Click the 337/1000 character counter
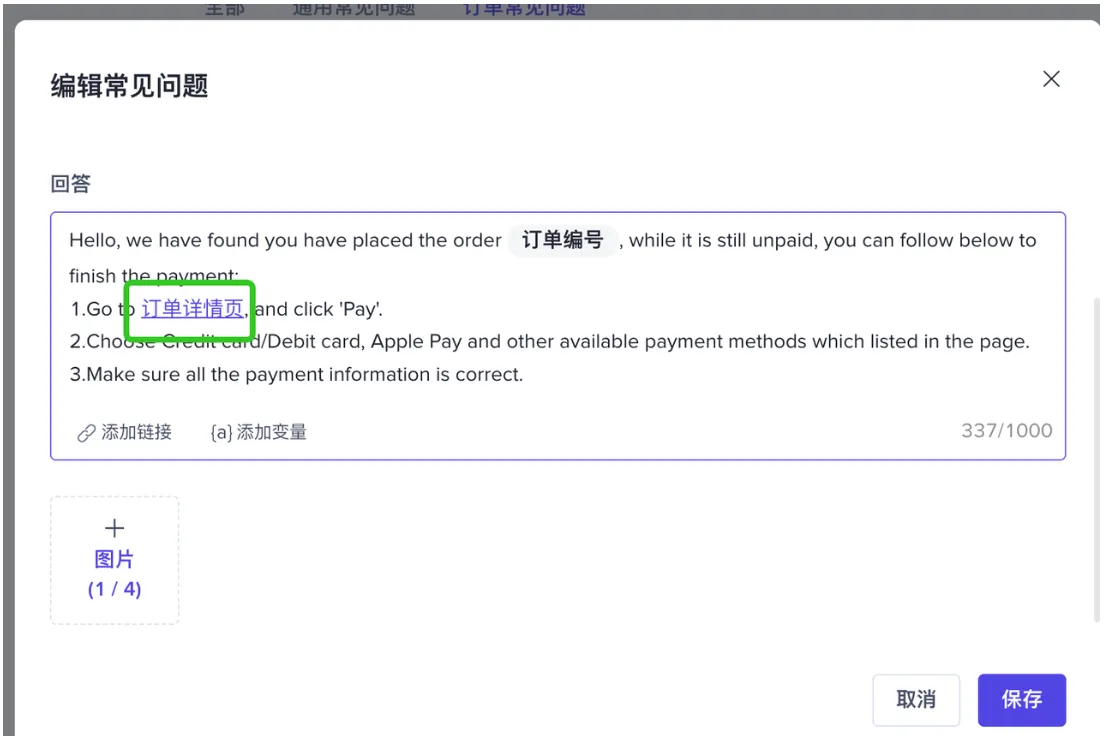Viewport: 1104px width, 736px height. pos(1007,430)
